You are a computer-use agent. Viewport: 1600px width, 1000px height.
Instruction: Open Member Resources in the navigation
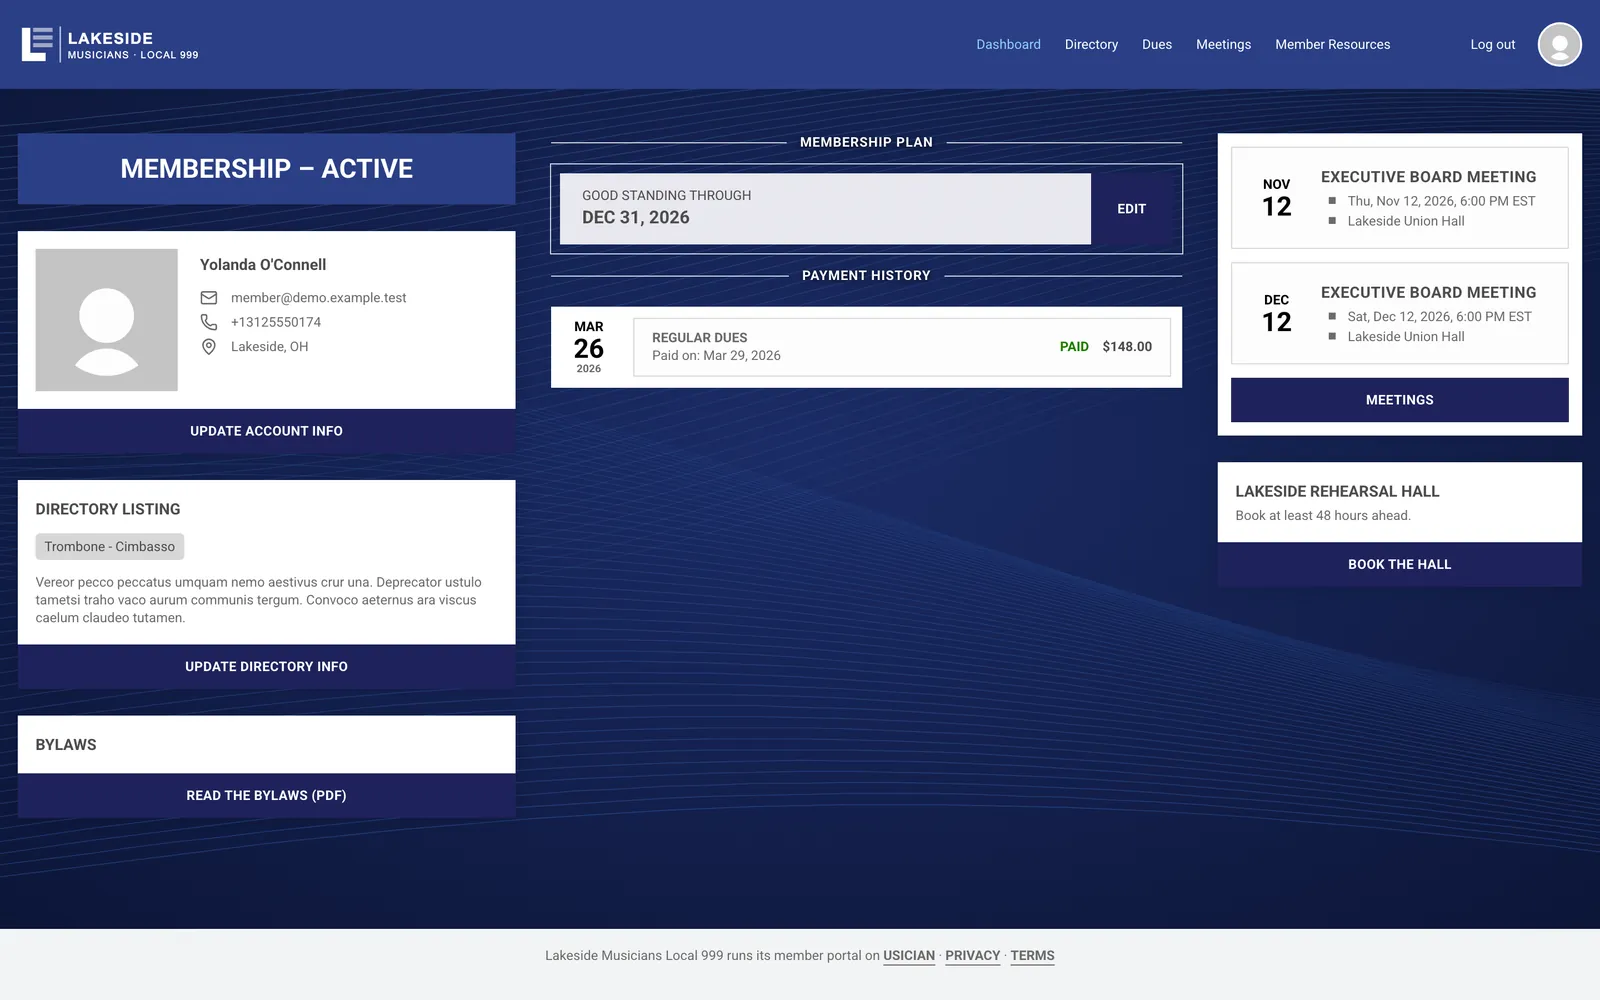[1332, 45]
